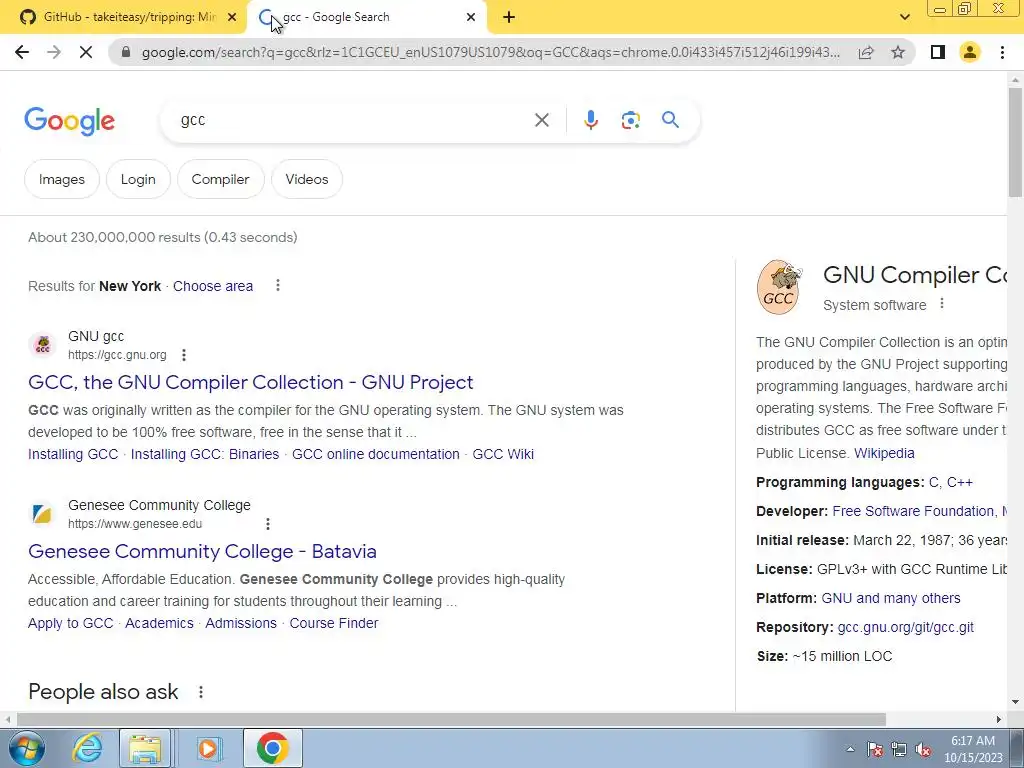Click the Choose area link
Image resolution: width=1024 pixels, height=768 pixels.
(213, 286)
